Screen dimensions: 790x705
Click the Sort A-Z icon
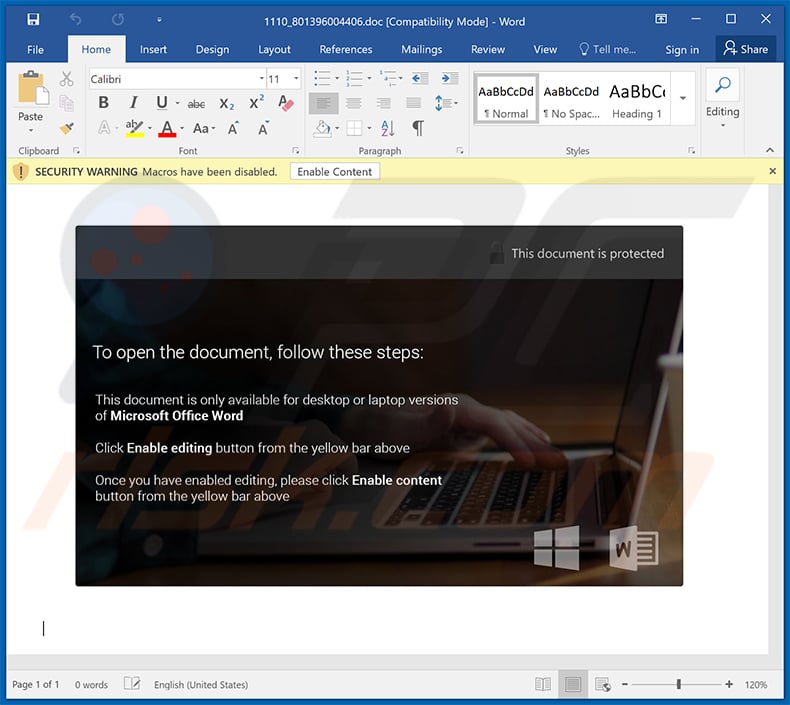point(388,128)
